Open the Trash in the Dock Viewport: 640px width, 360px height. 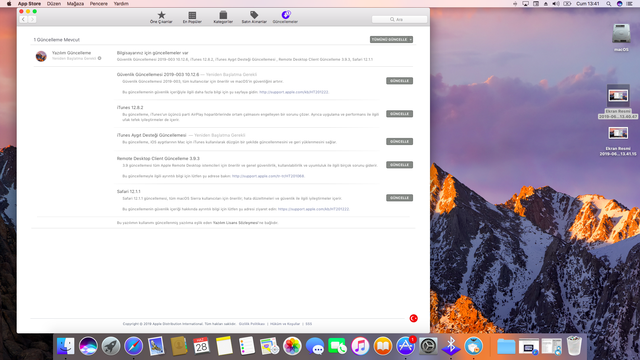(574, 346)
